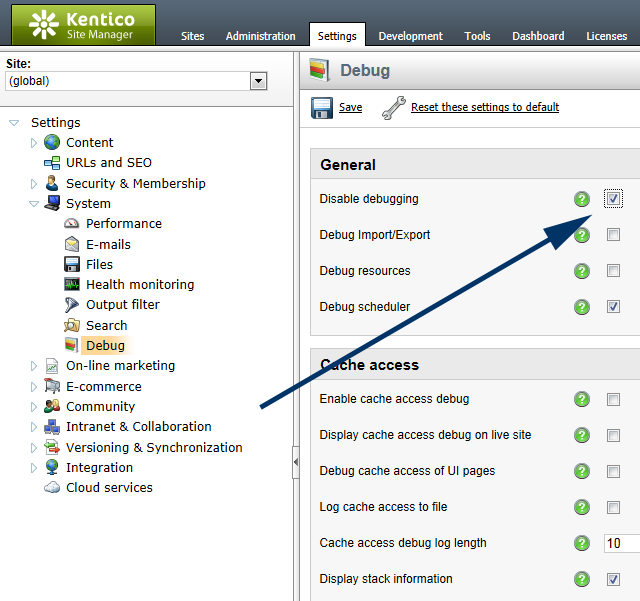The height and width of the screenshot is (601, 640).
Task: Click the Versioning & Synchronization icon
Action: [52, 447]
